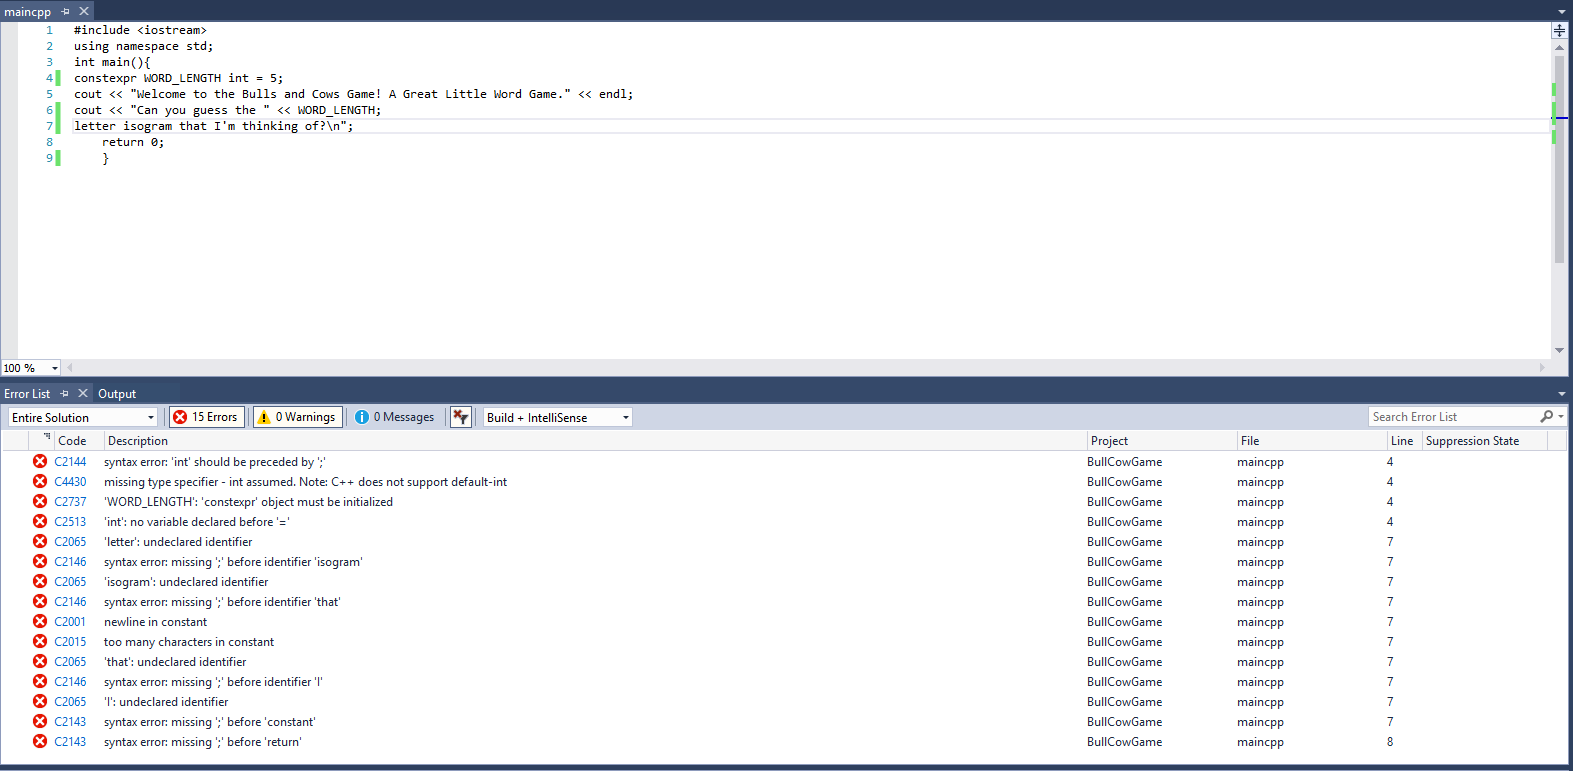Pin the Error List panel
This screenshot has width=1573, height=771.
coord(65,394)
